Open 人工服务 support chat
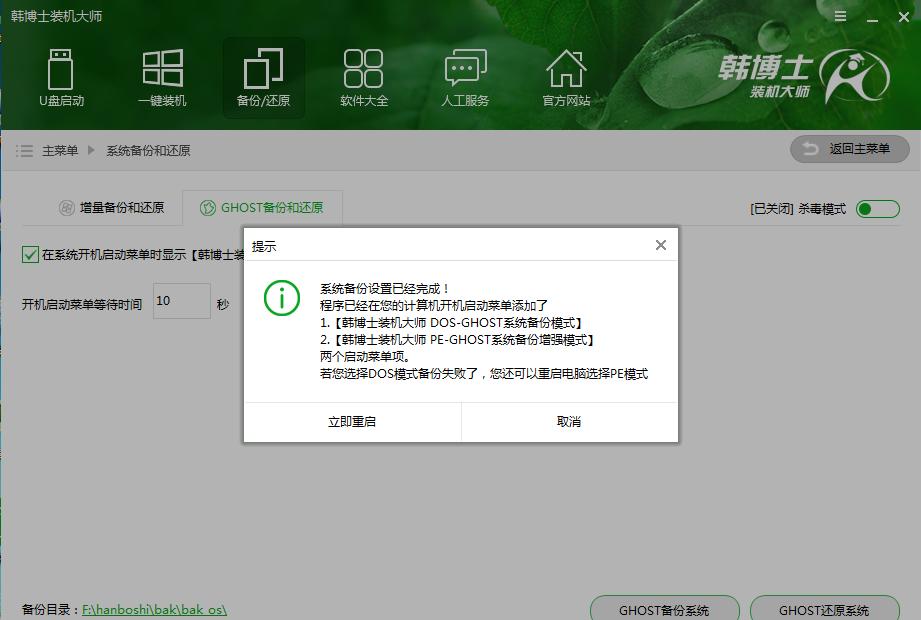Screen dimensions: 921x620 pos(465,78)
